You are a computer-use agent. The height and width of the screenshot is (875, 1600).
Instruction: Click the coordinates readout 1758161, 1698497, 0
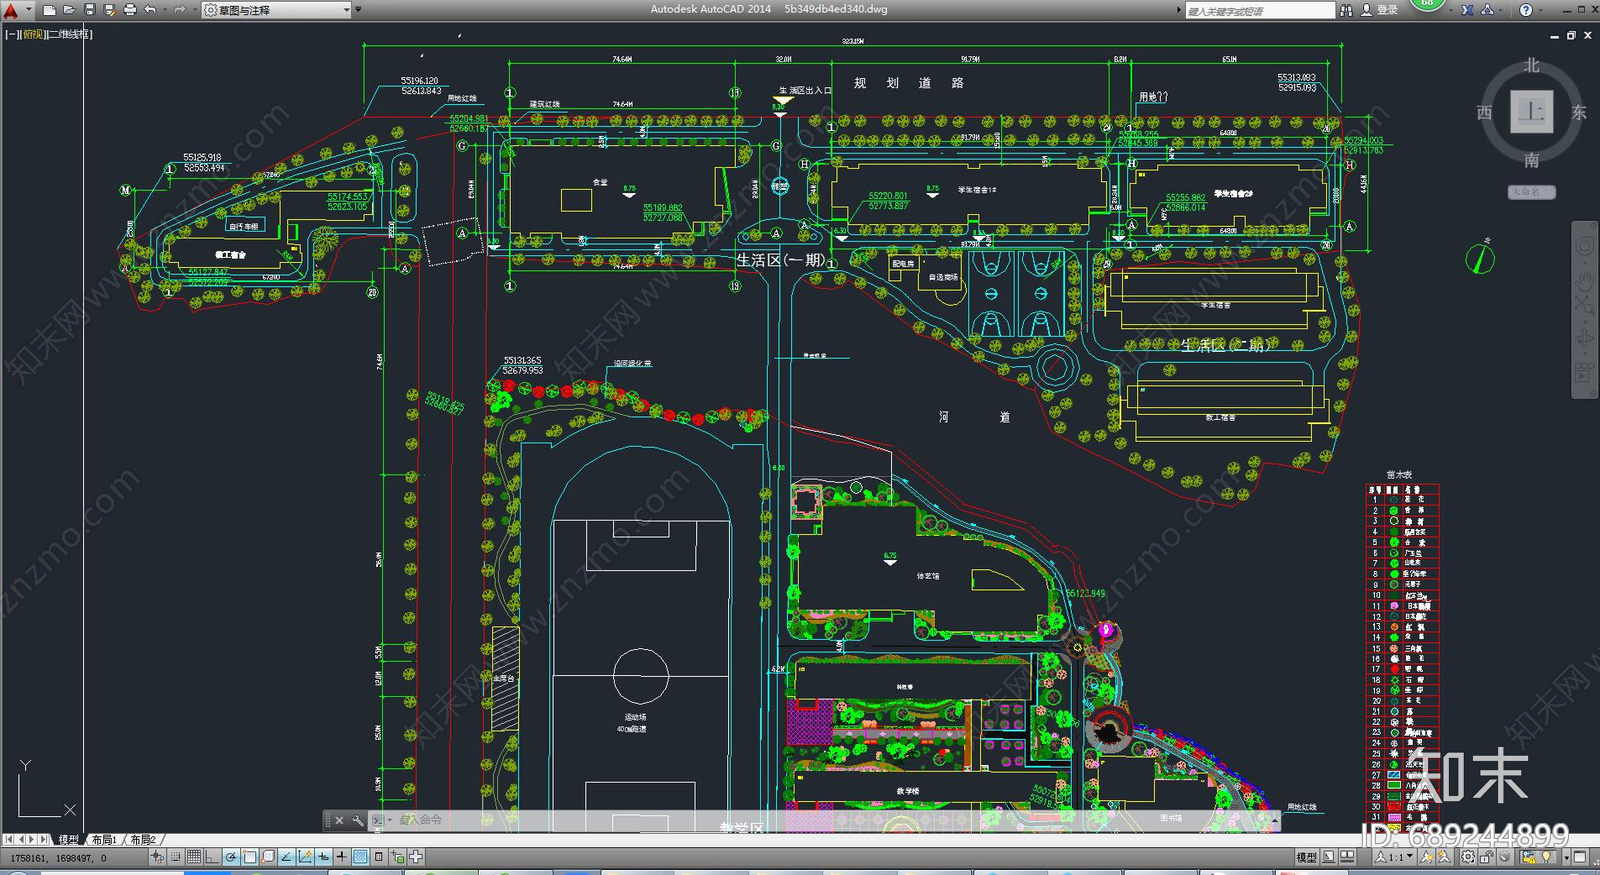tap(58, 858)
